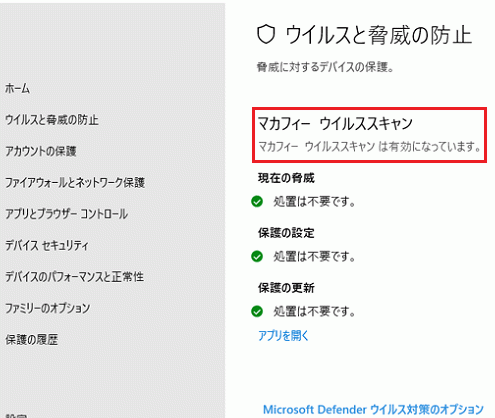This screenshot has height=418, width=495.
Task: Click text マカフィー ウイルススキャン は有効になっています。
Action: [369, 146]
